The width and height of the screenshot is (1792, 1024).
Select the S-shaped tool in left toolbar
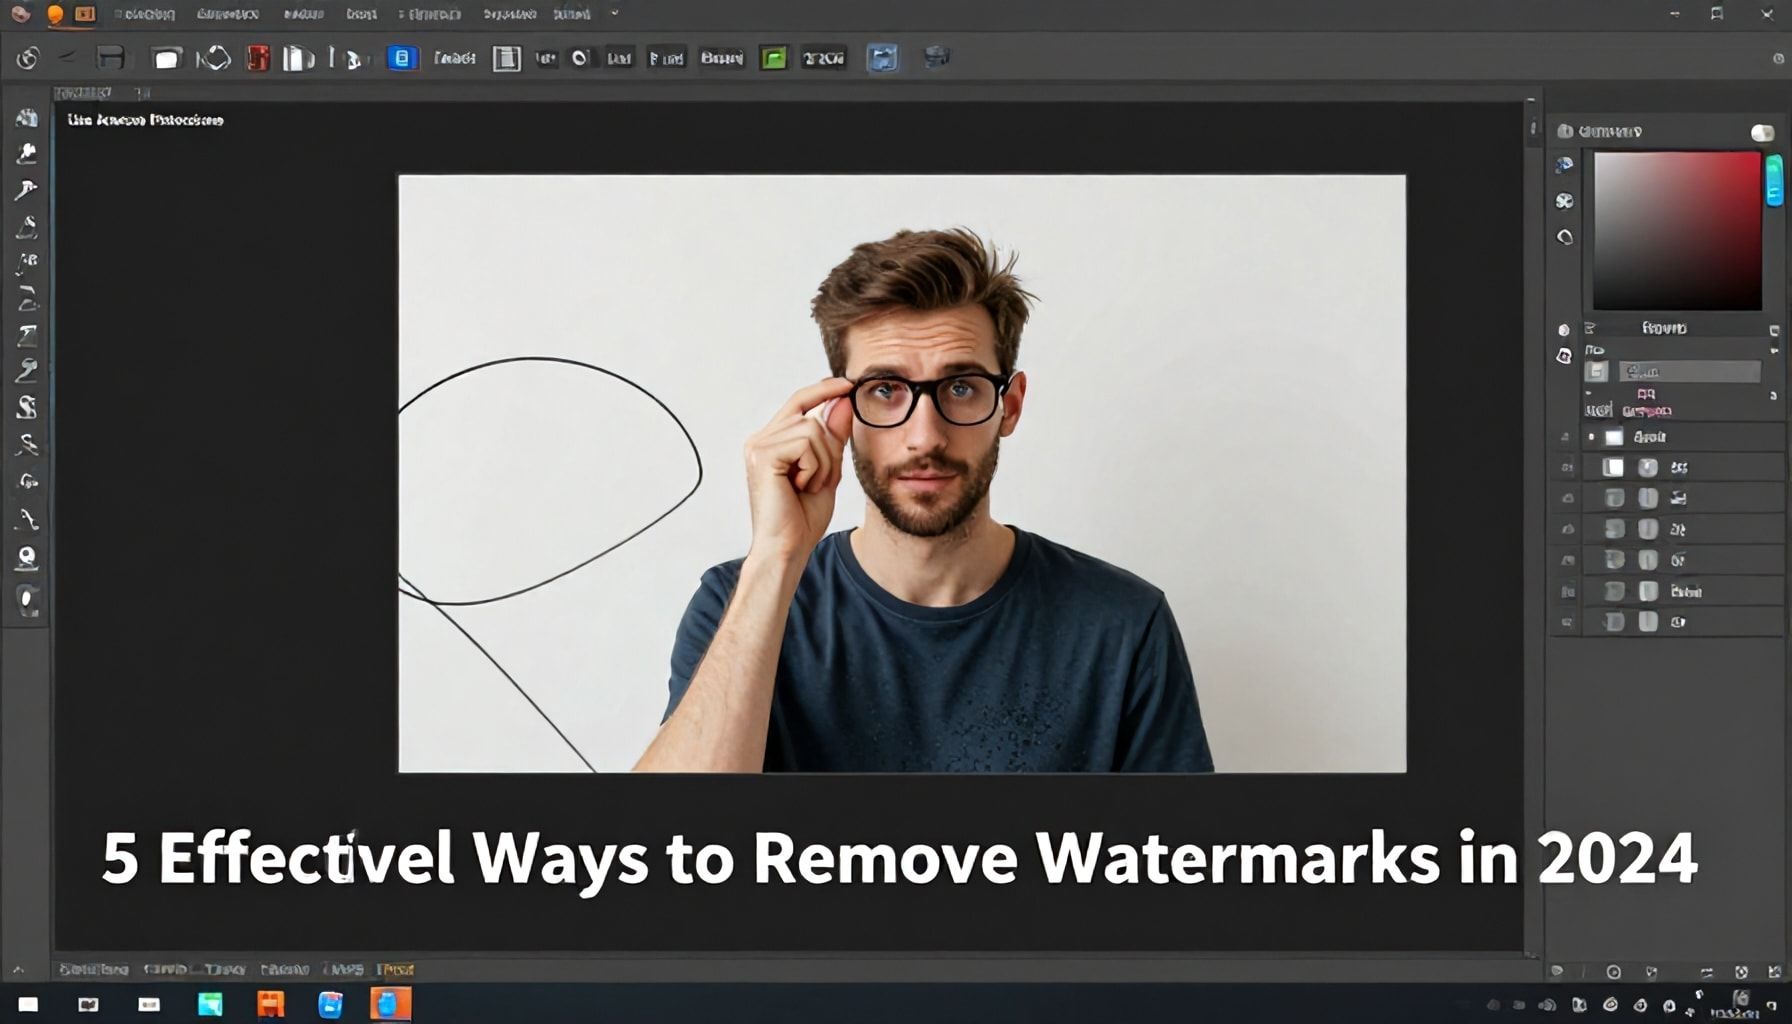tap(27, 407)
